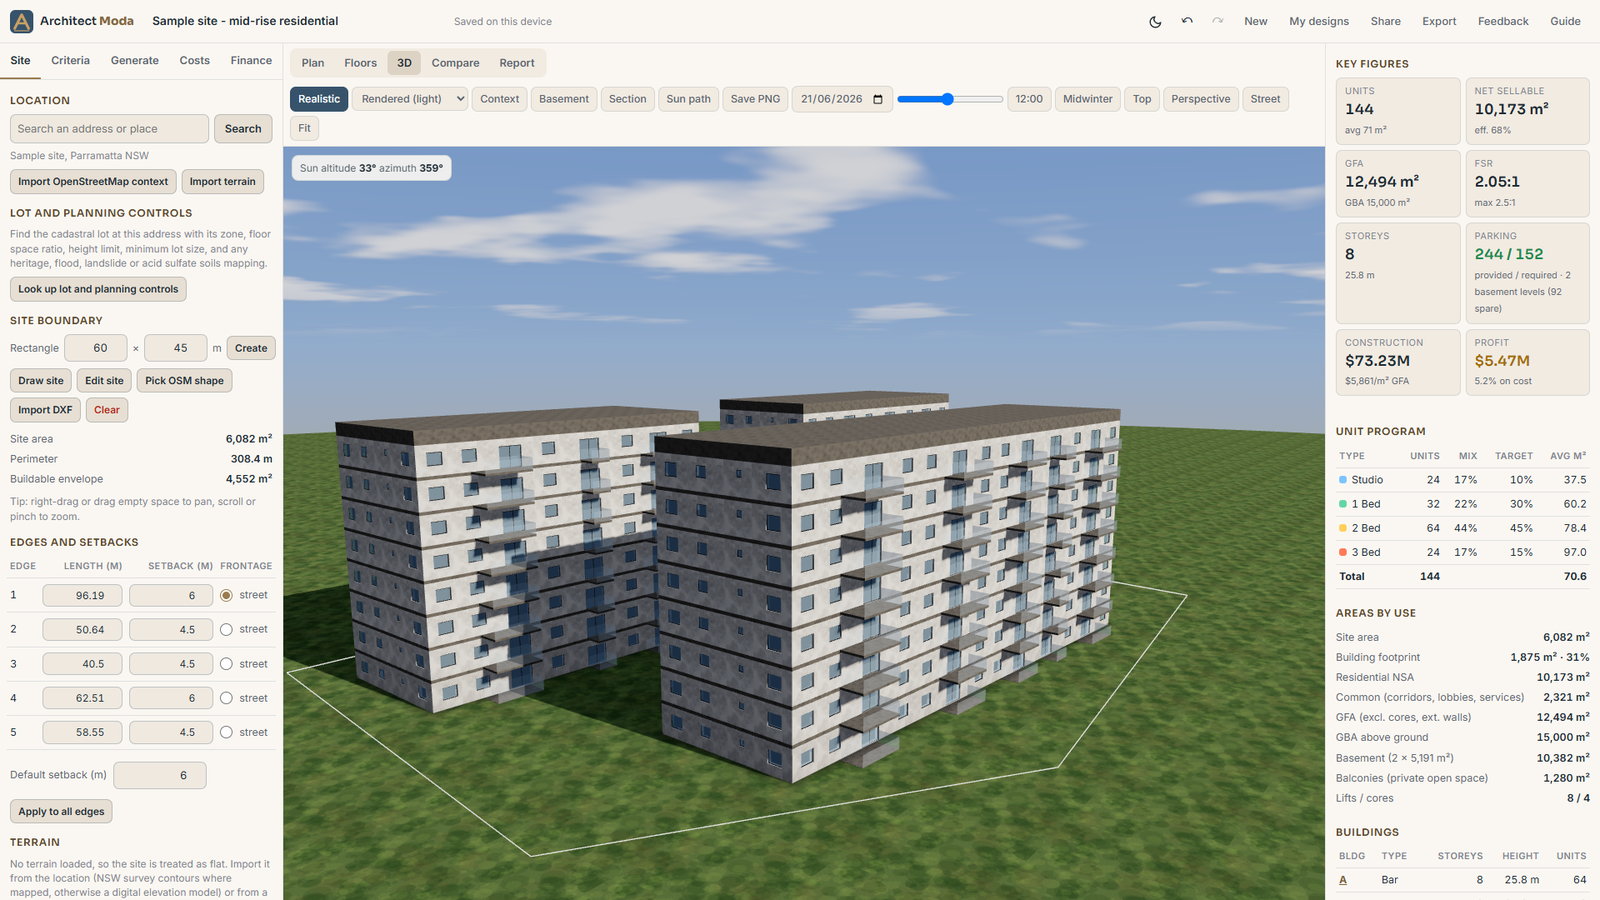1600x900 pixels.
Task: Switch camera to Top view
Action: tap(1142, 99)
